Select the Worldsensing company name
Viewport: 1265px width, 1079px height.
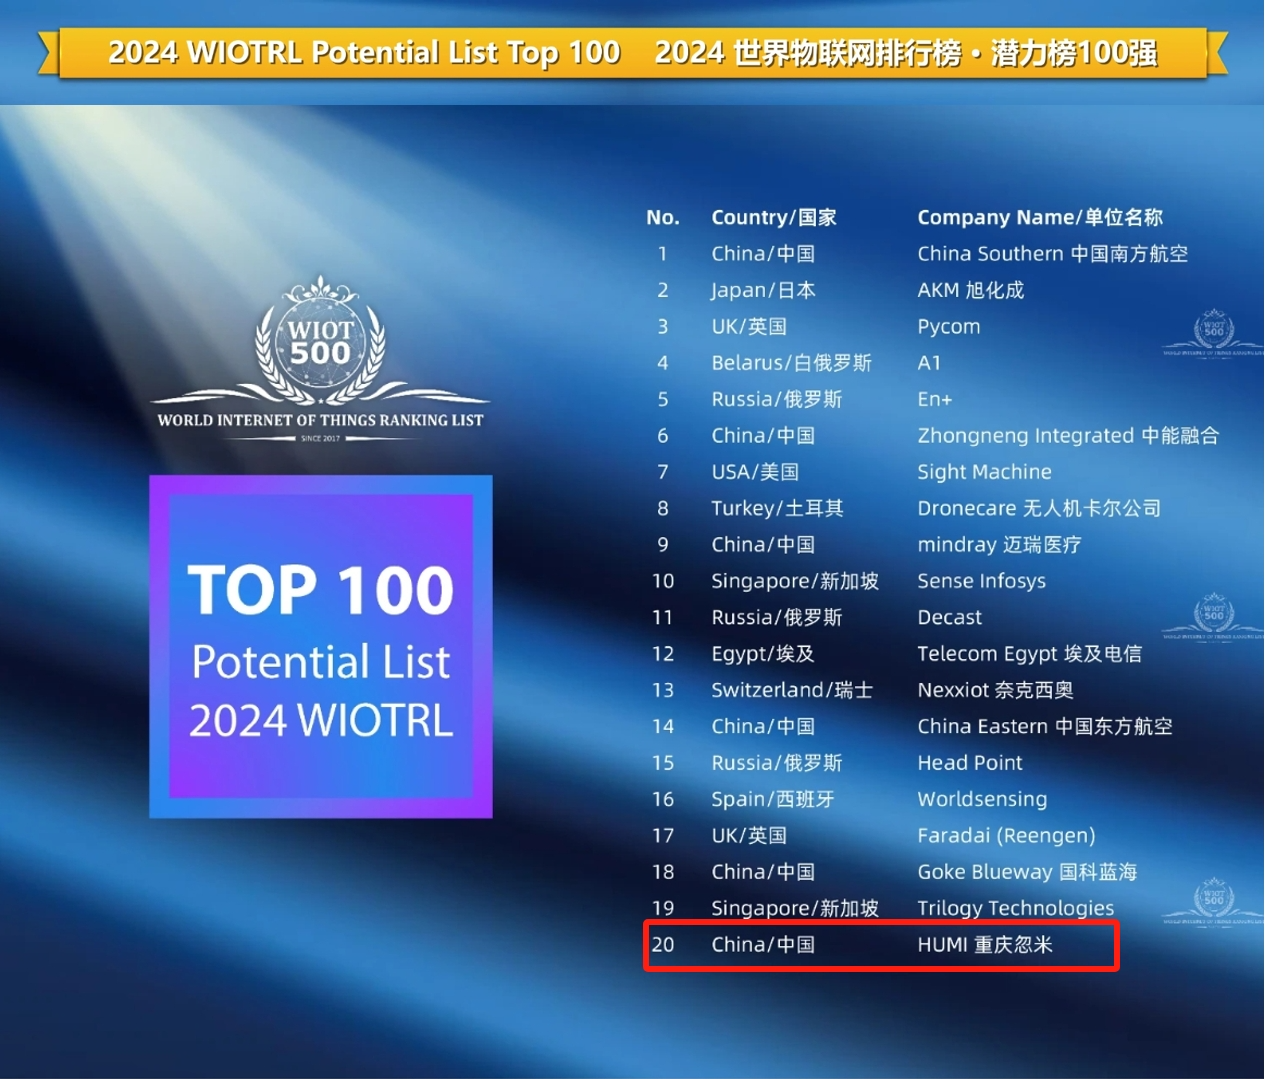(x=982, y=799)
